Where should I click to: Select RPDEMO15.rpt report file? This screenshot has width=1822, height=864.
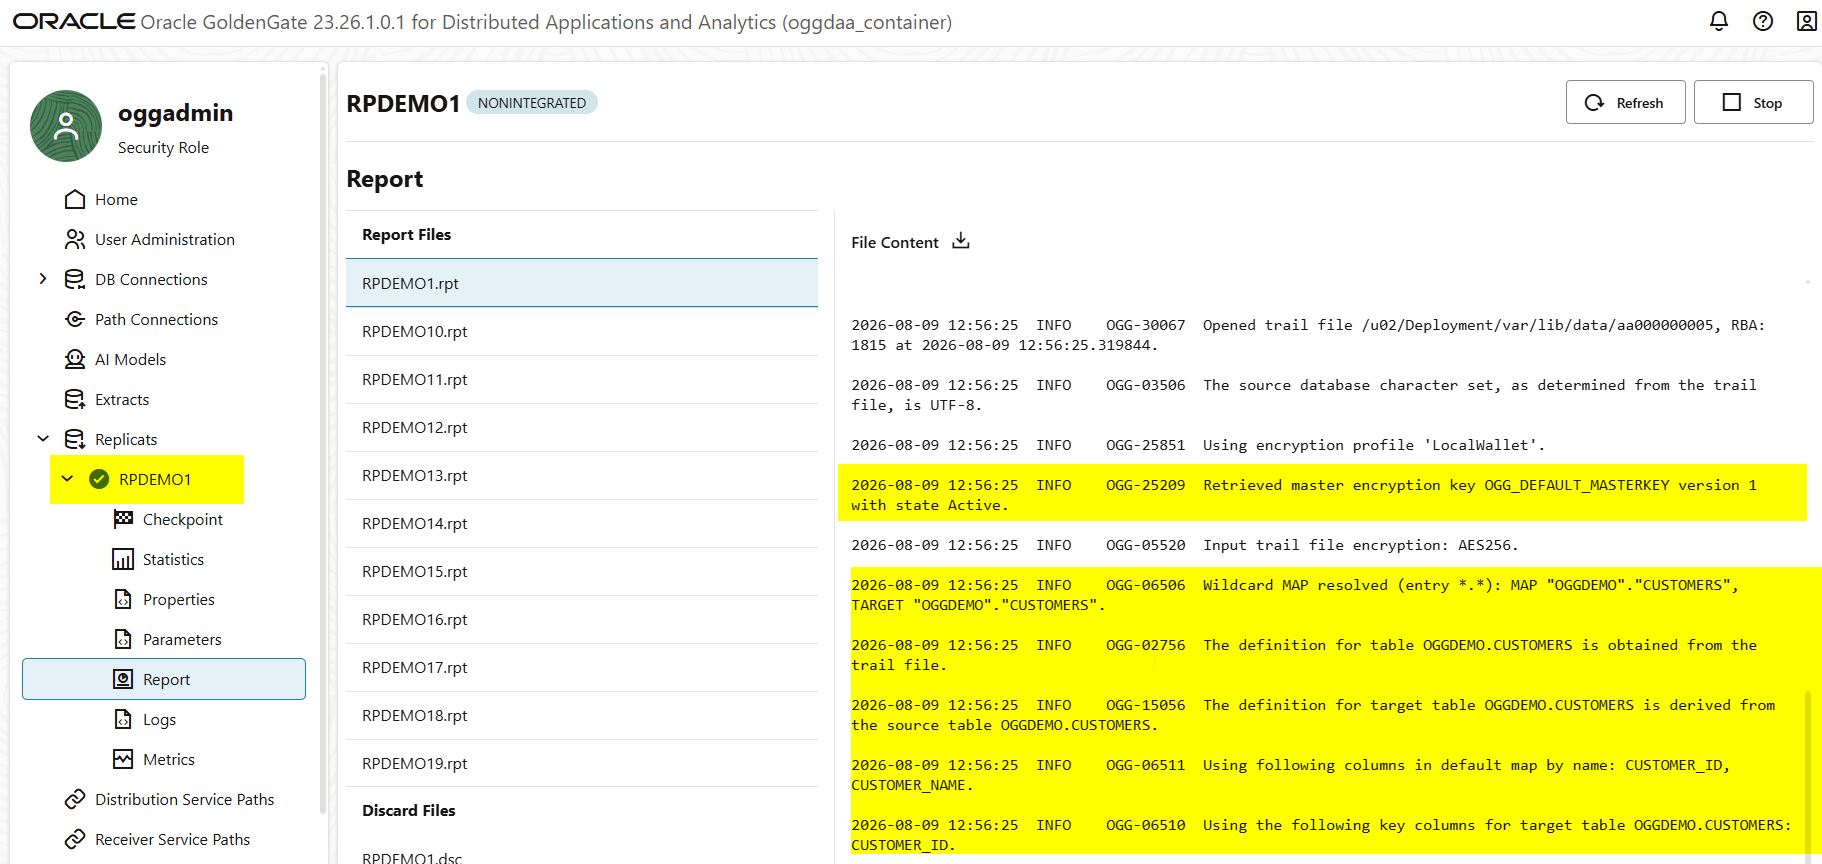582,571
